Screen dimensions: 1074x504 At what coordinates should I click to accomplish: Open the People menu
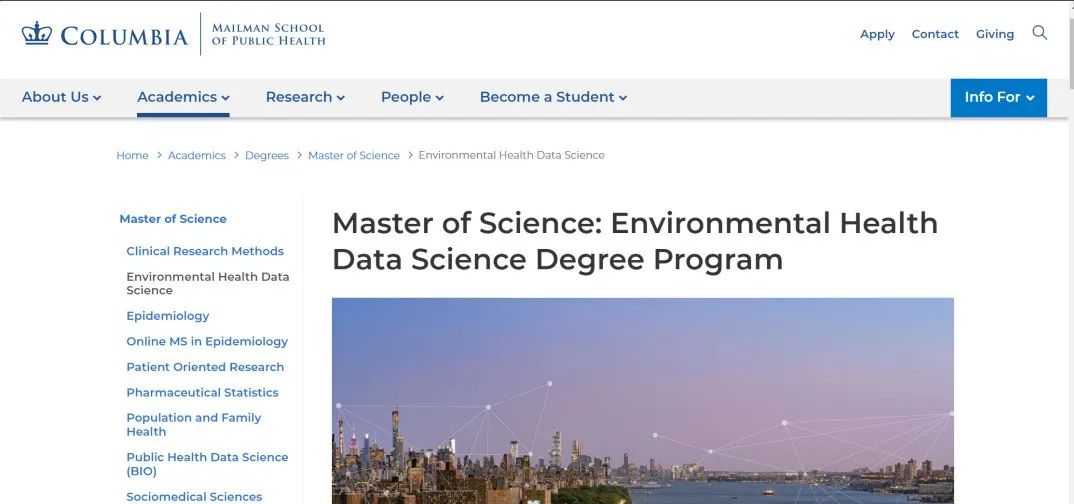tap(412, 97)
